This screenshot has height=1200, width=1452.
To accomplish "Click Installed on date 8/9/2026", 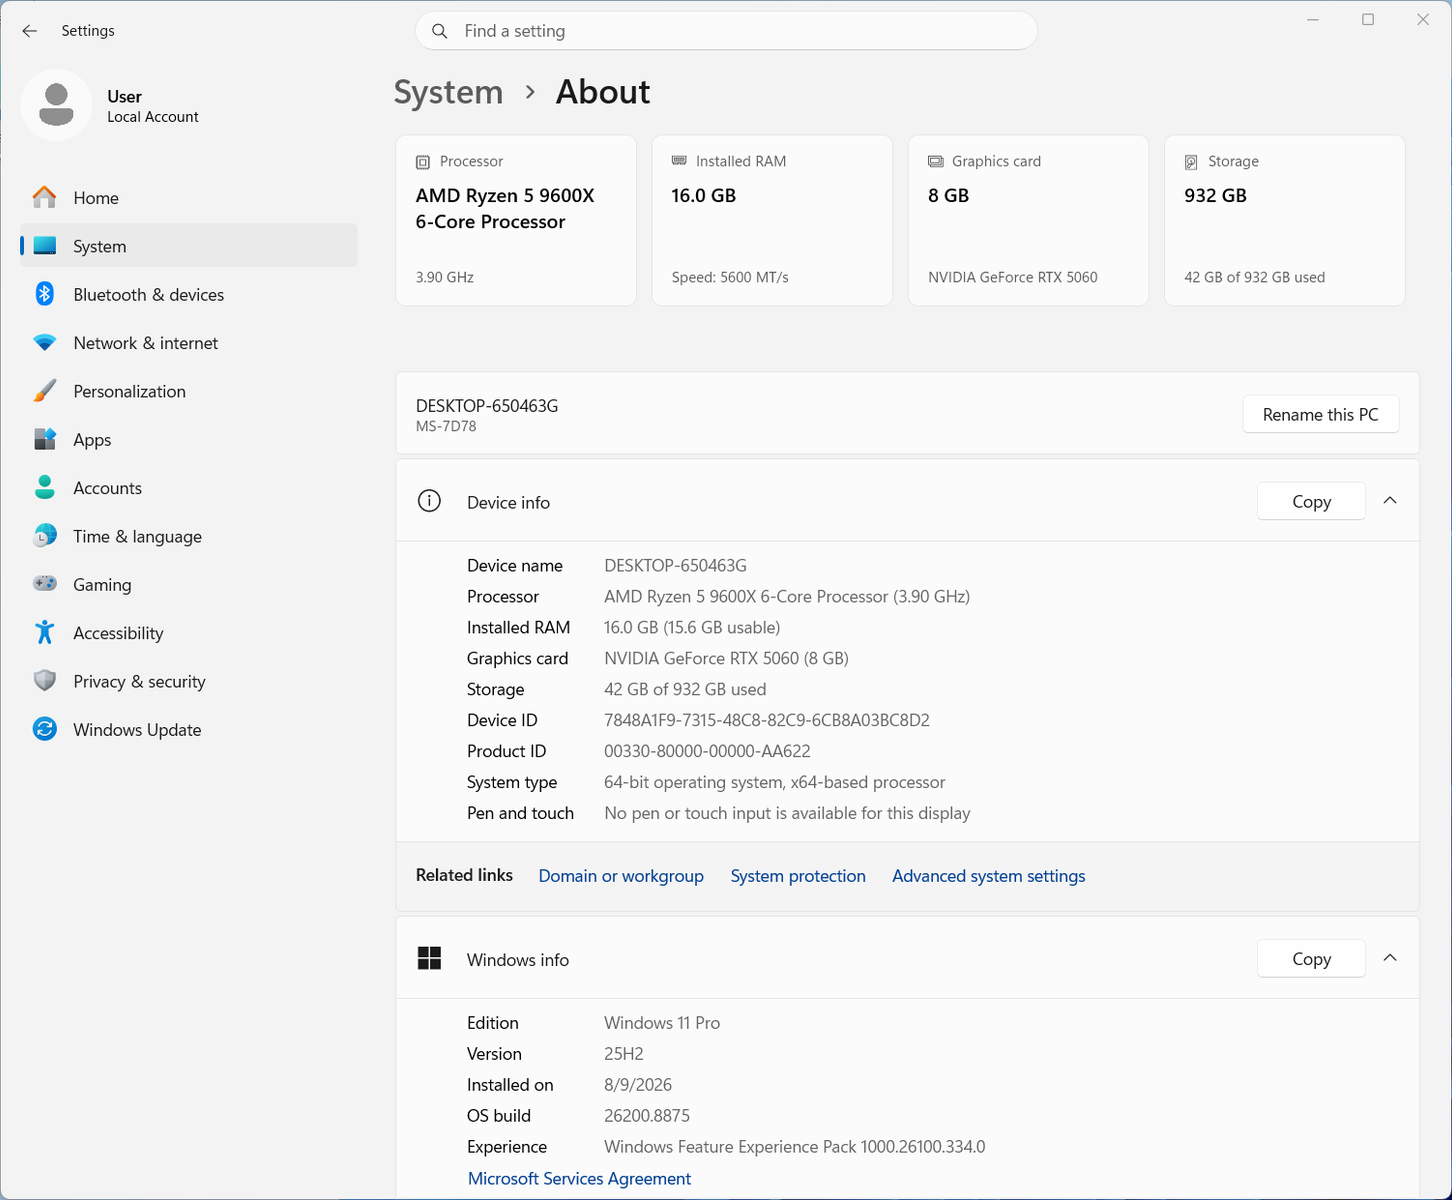I will point(638,1085).
